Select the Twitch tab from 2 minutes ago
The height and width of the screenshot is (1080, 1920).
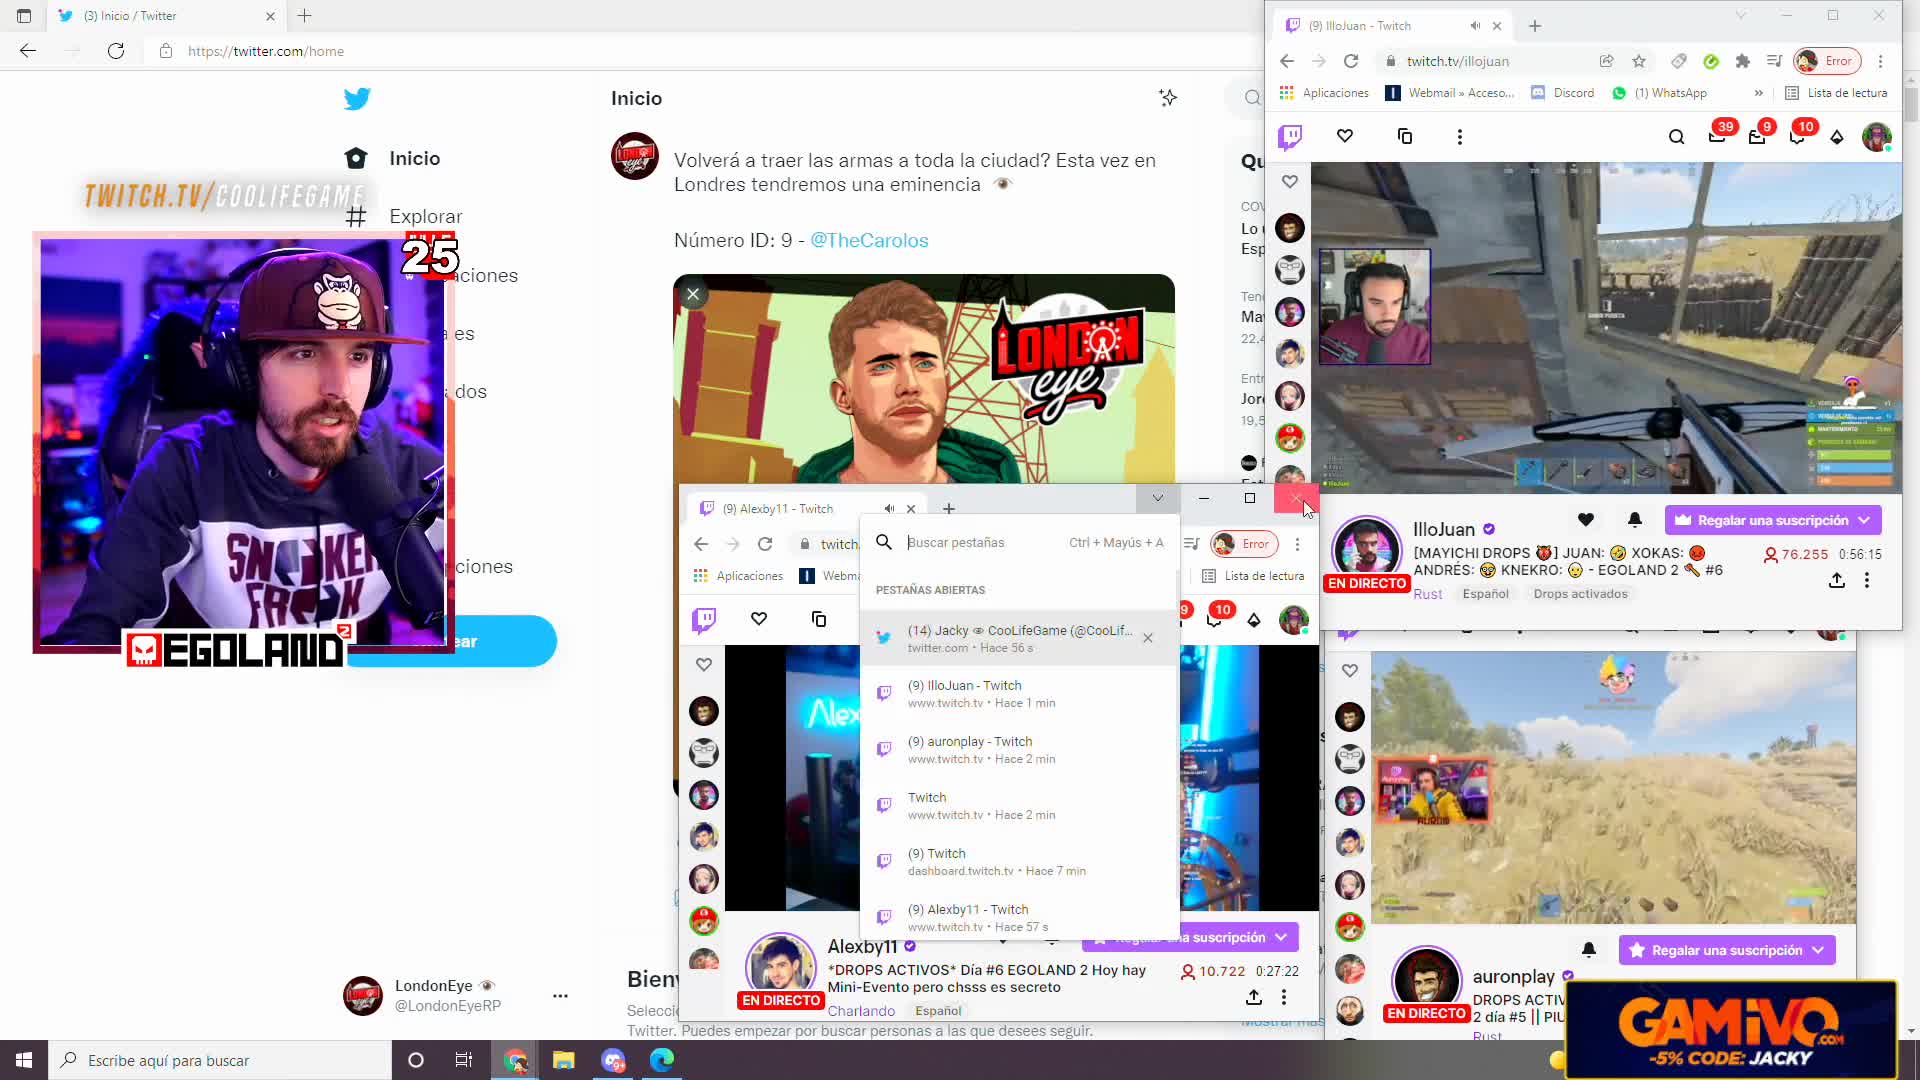click(1019, 806)
